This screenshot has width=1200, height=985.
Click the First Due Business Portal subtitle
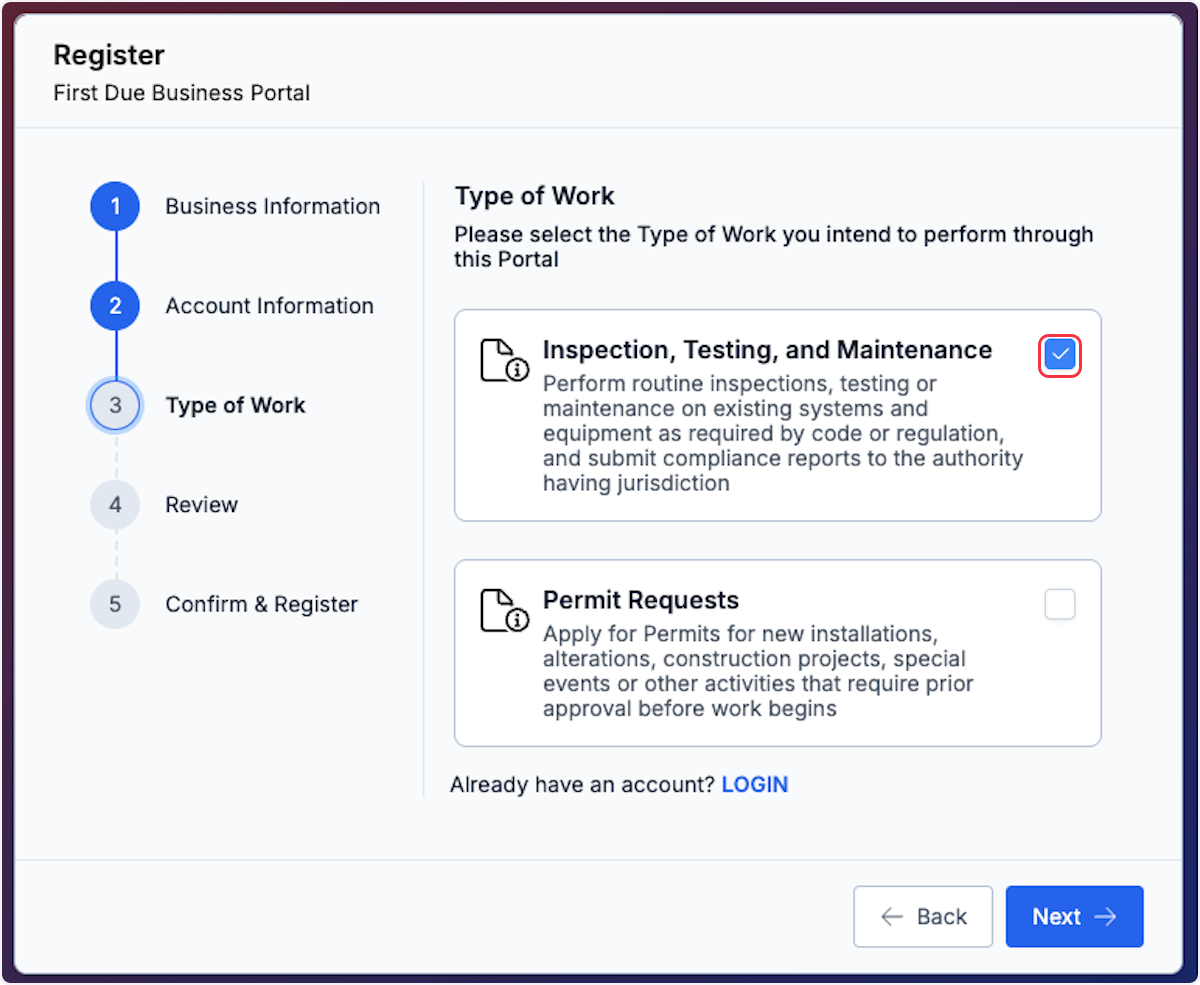coord(182,93)
